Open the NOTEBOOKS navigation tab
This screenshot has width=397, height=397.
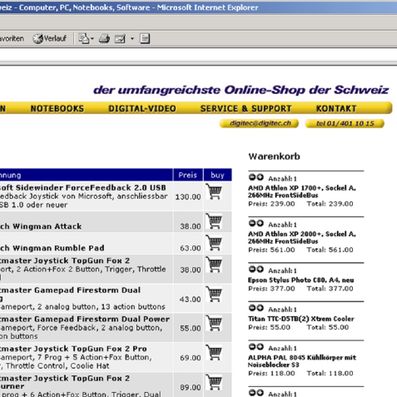[57, 108]
